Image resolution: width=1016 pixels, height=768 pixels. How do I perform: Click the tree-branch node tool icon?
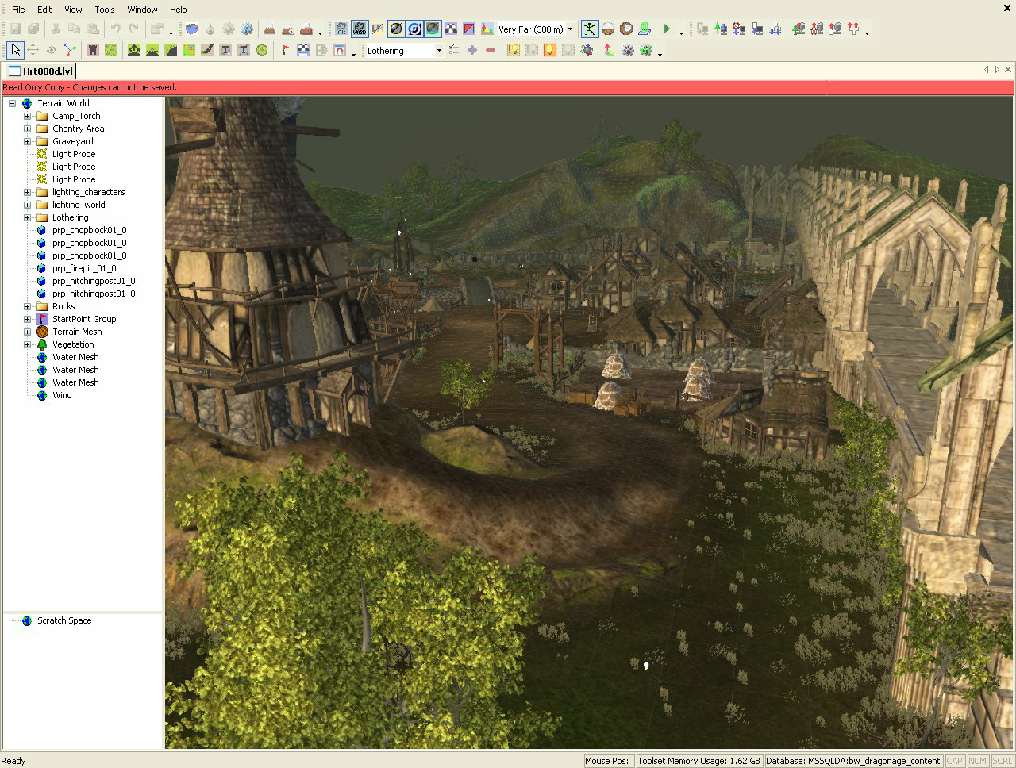point(69,50)
